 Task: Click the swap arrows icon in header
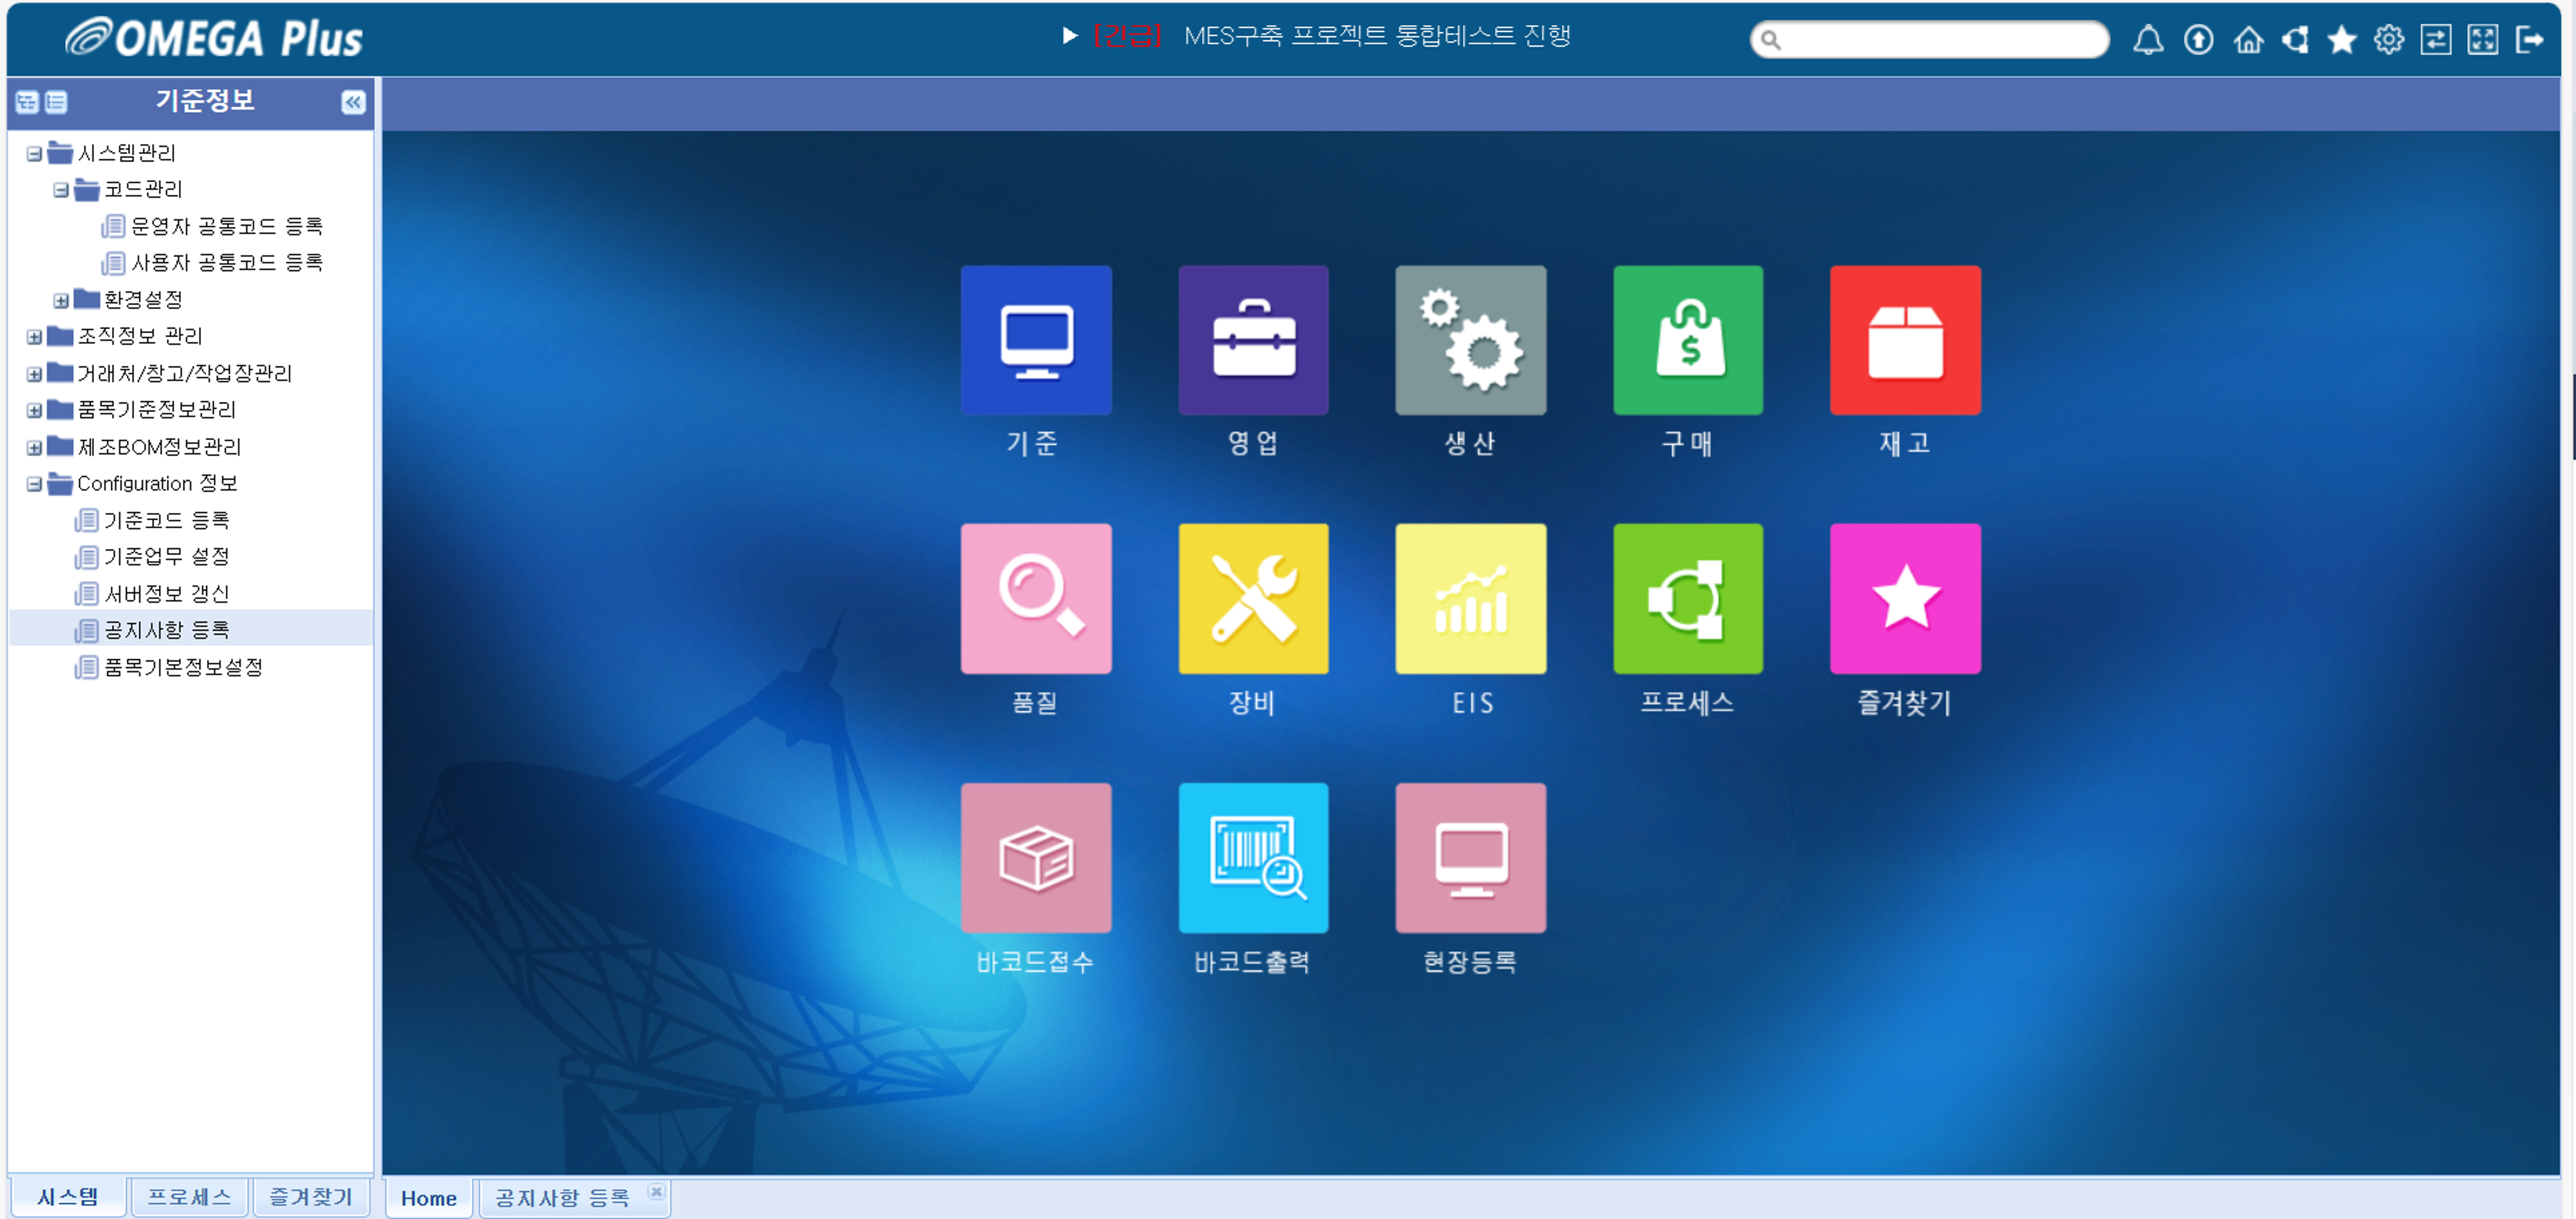2435,40
